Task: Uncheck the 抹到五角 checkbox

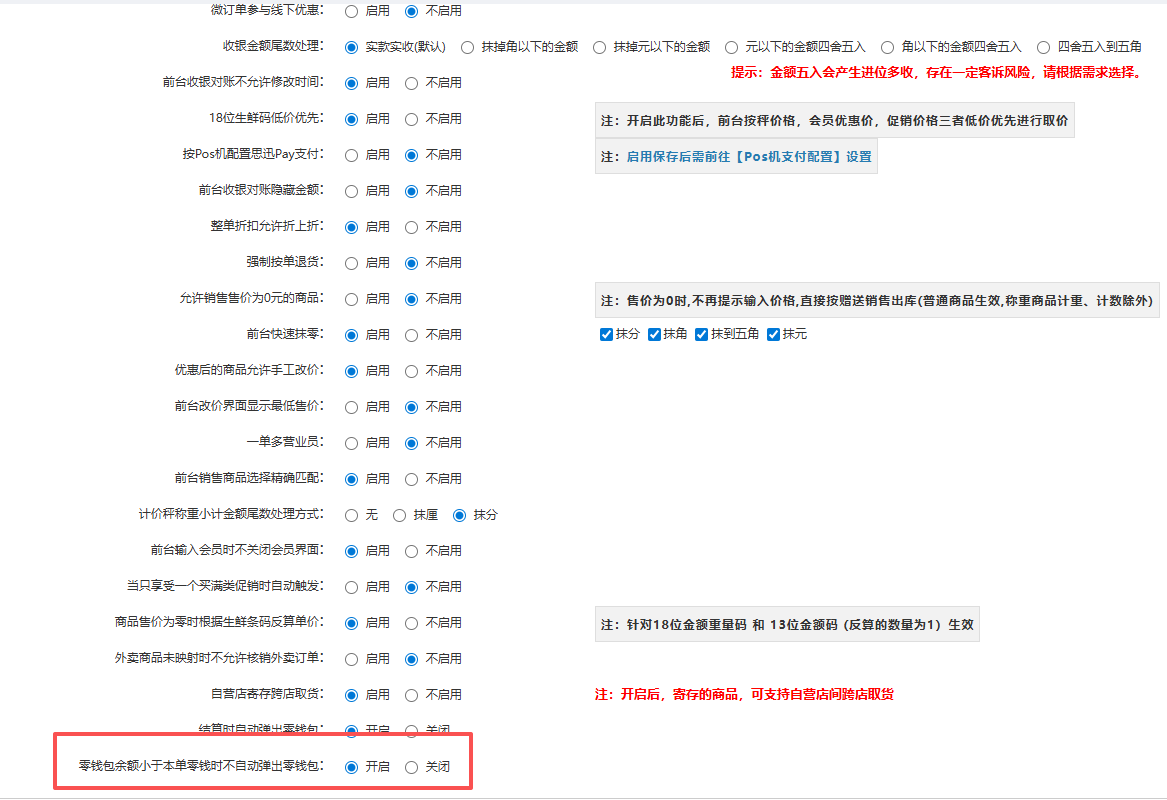Action: pyautogui.click(x=702, y=335)
